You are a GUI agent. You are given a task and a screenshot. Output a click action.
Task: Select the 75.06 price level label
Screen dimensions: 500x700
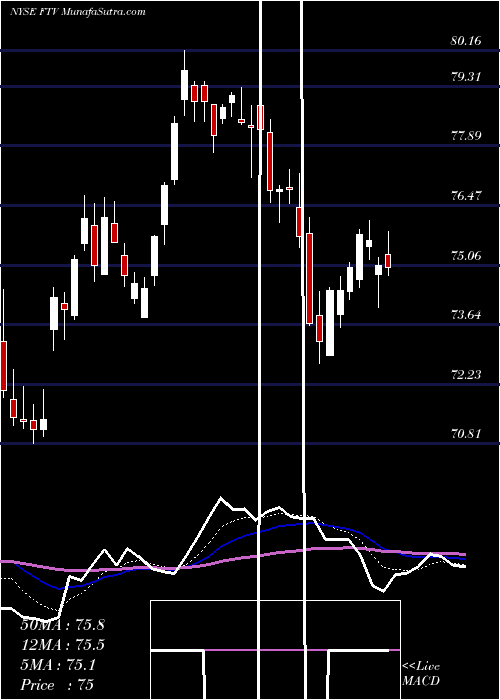tap(466, 256)
